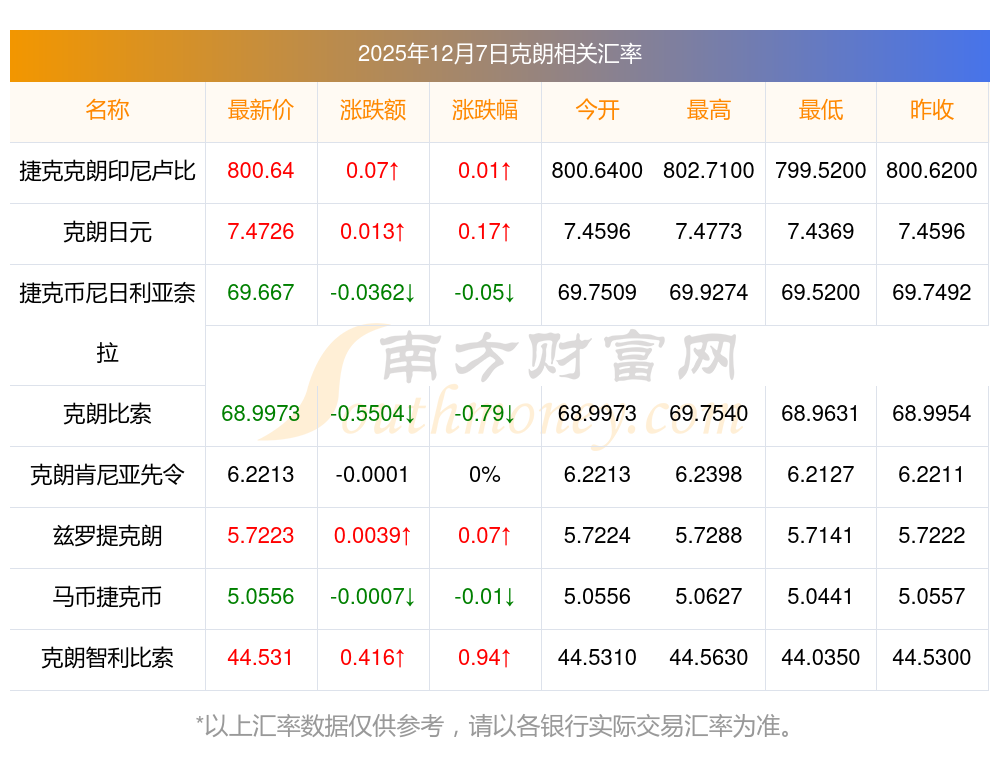The image size is (1000, 757).
Task: Click the high value 7.4773
Action: point(709,232)
